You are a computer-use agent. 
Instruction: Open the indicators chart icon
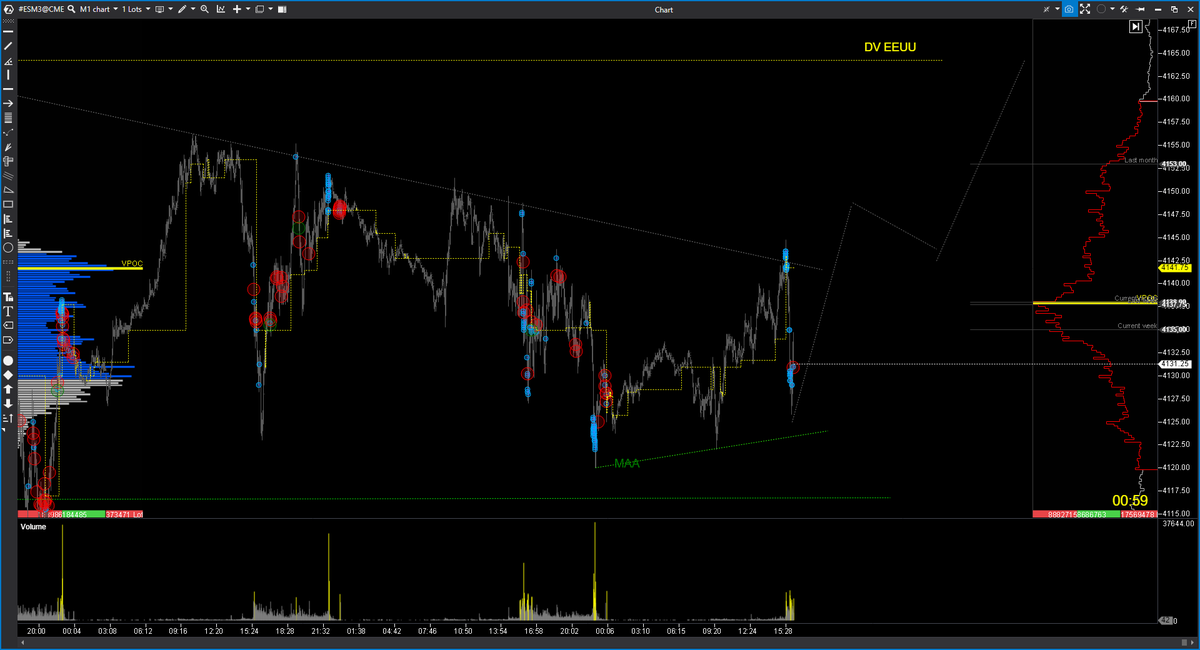pos(221,9)
